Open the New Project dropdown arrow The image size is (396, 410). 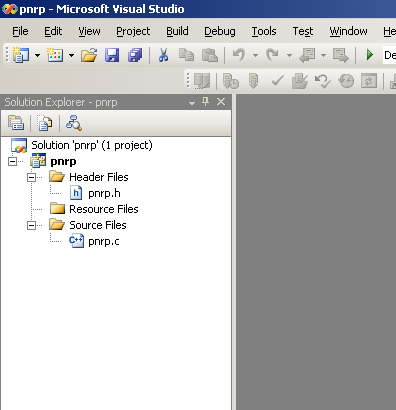tap(37, 55)
